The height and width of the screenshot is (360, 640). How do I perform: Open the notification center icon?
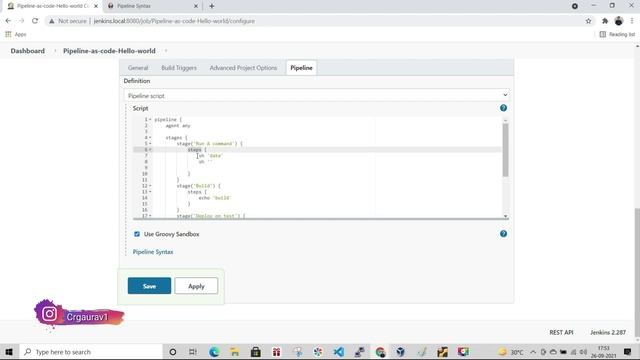point(627,352)
